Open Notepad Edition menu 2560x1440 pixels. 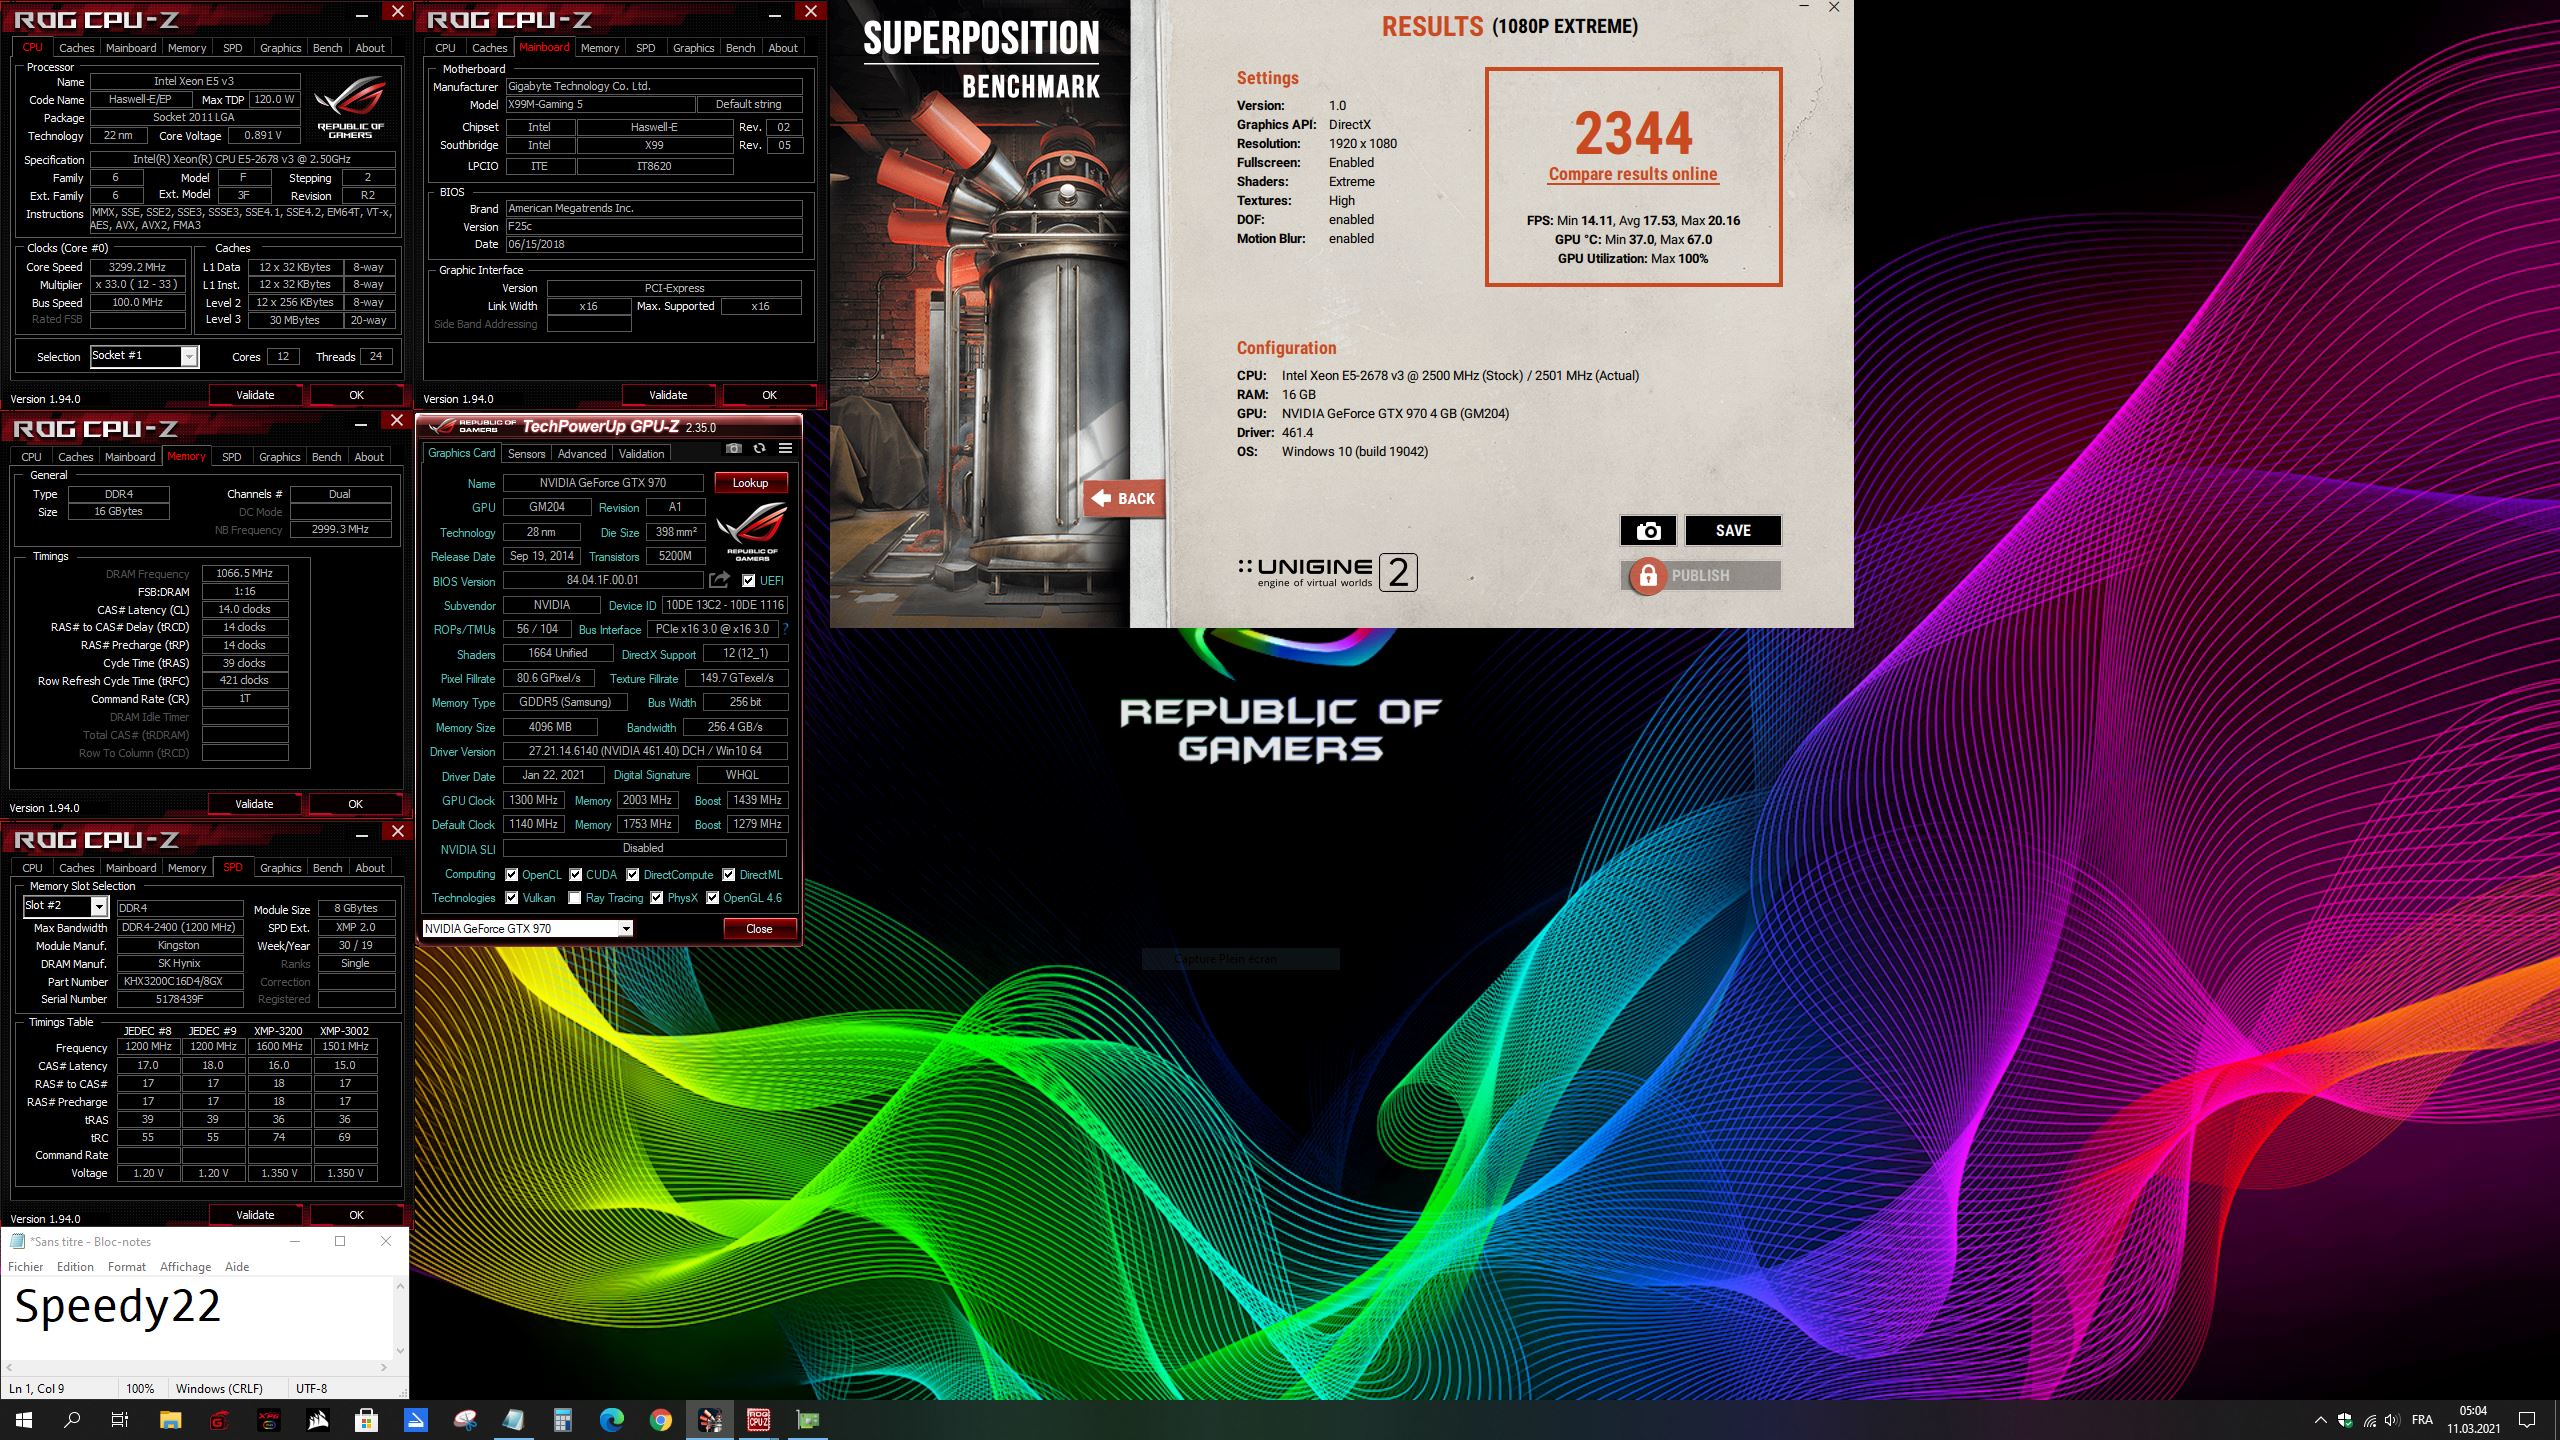click(x=75, y=1267)
